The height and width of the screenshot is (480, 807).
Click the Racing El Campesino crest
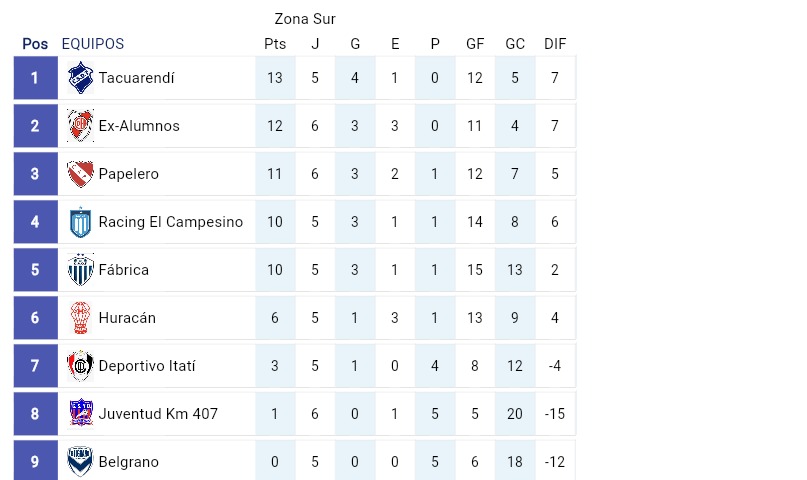(80, 222)
